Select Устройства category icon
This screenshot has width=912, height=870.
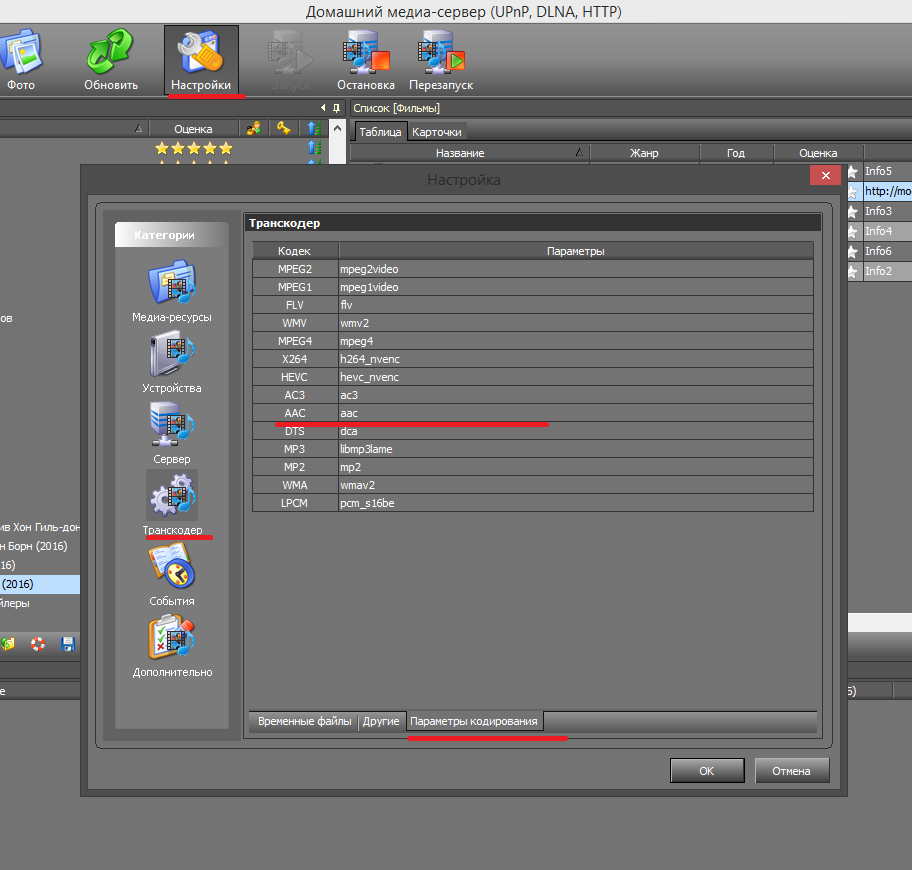[172, 355]
